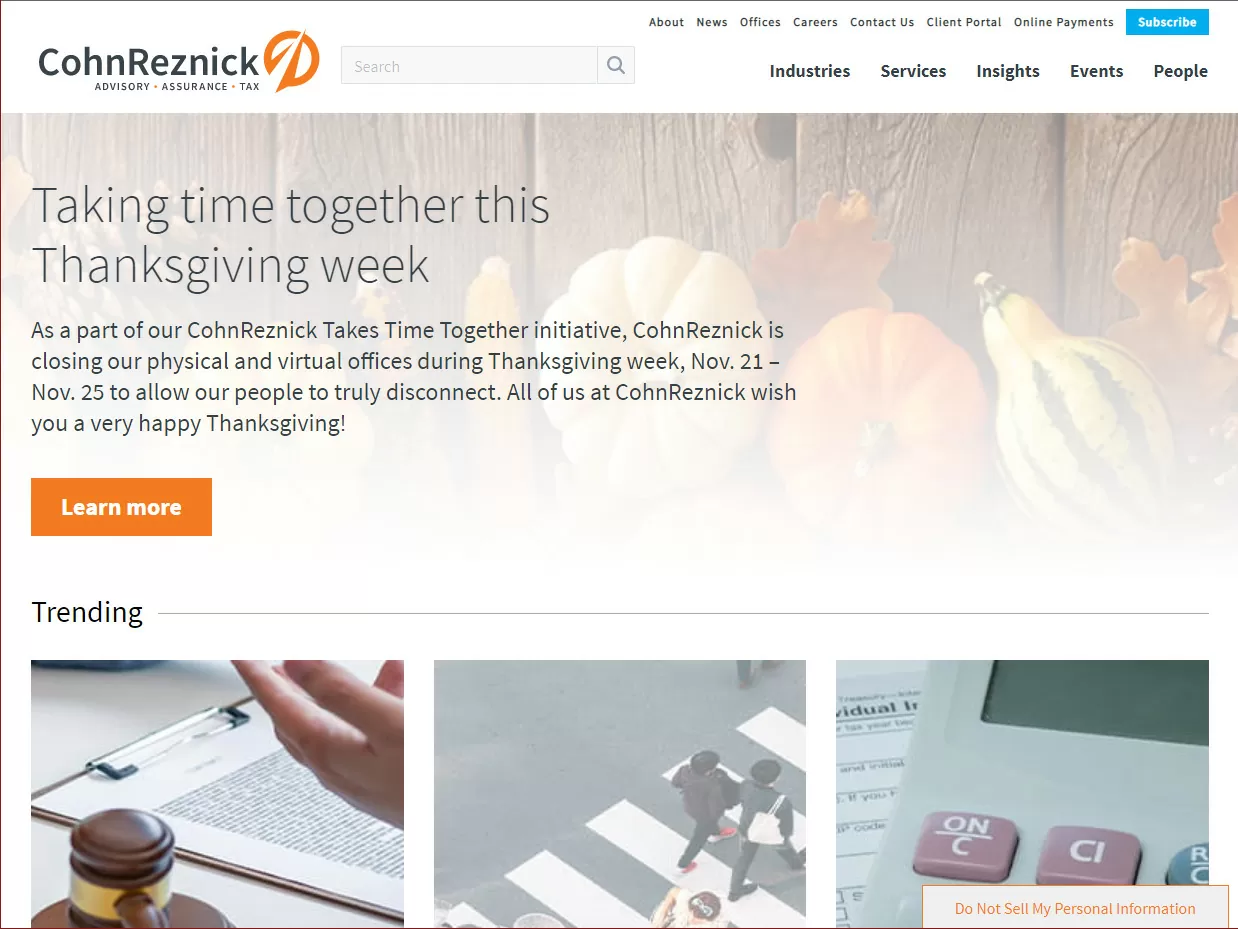Image resolution: width=1238 pixels, height=929 pixels.
Task: Open the Services menu
Action: coord(913,71)
